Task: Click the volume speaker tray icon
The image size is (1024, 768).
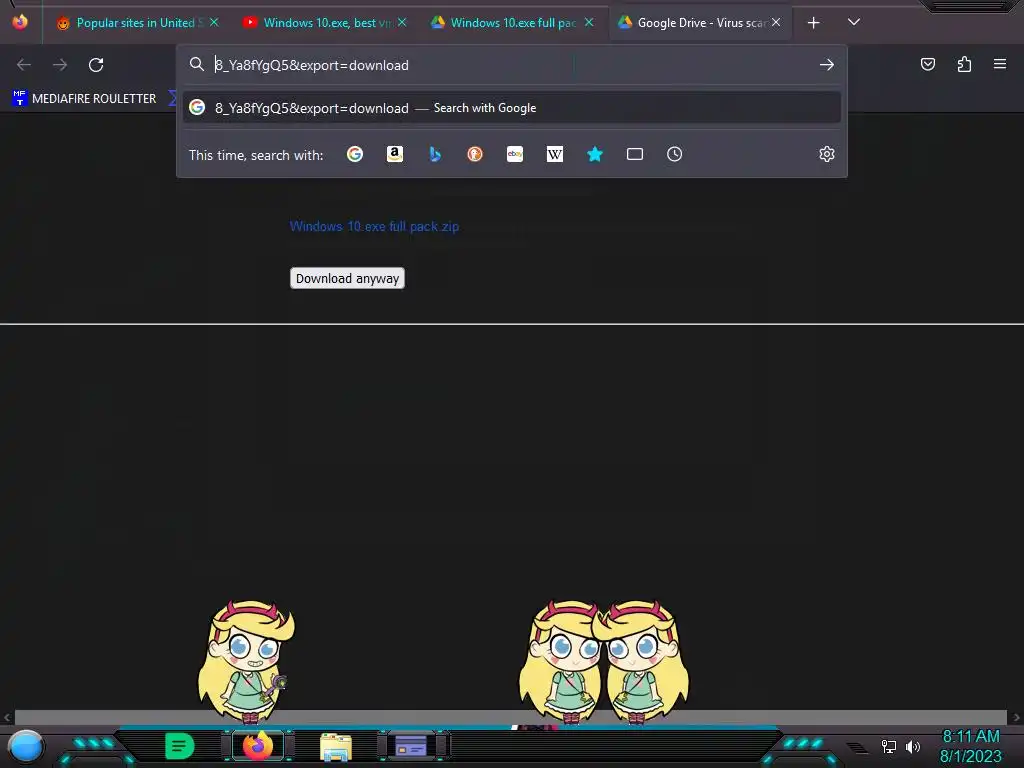Action: [x=913, y=746]
